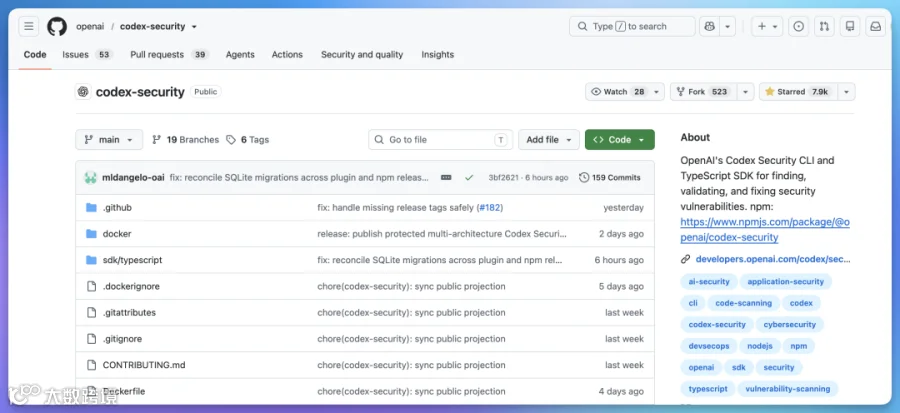Click the branch icon beside 19 Branches
Viewport: 900px width, 413px height.
click(x=156, y=139)
